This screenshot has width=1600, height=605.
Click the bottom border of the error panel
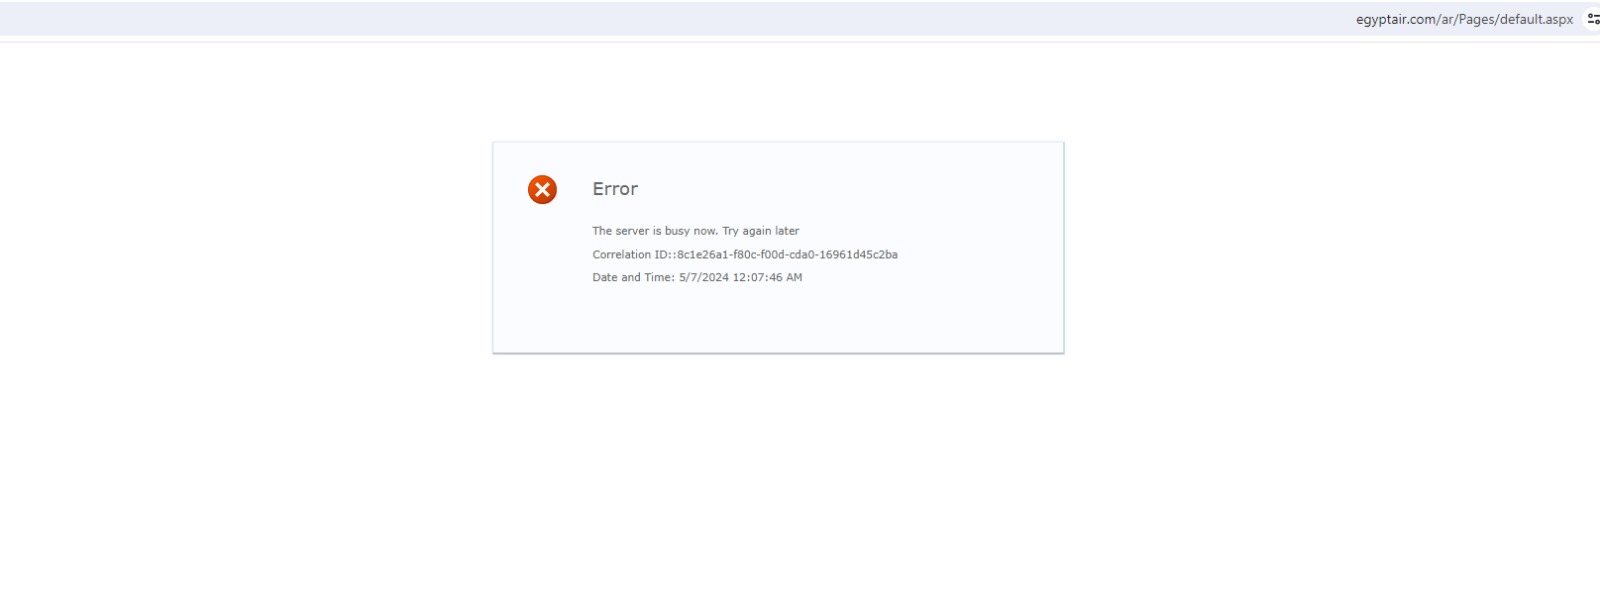coord(778,352)
